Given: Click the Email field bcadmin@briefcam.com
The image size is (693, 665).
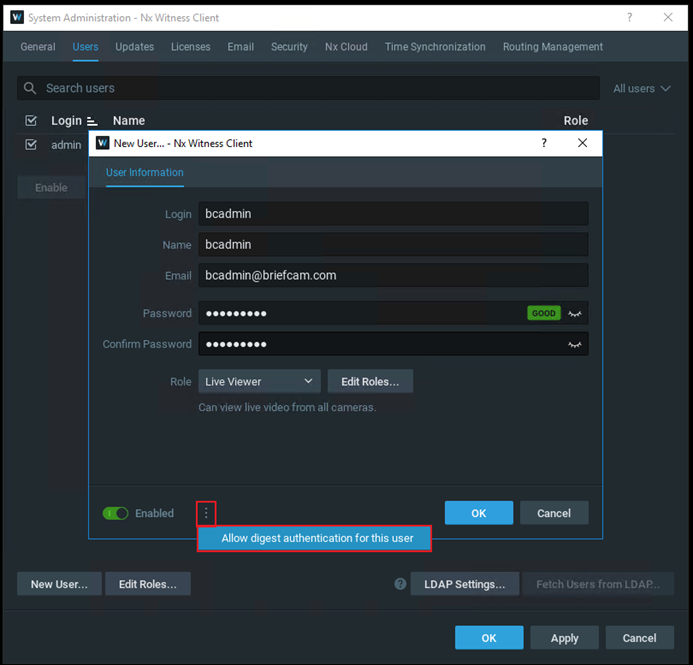Looking at the screenshot, I should point(393,275).
